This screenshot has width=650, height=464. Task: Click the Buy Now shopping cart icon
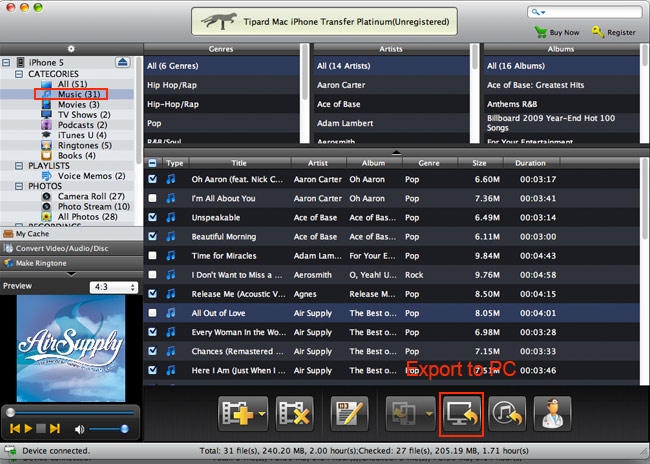541,32
